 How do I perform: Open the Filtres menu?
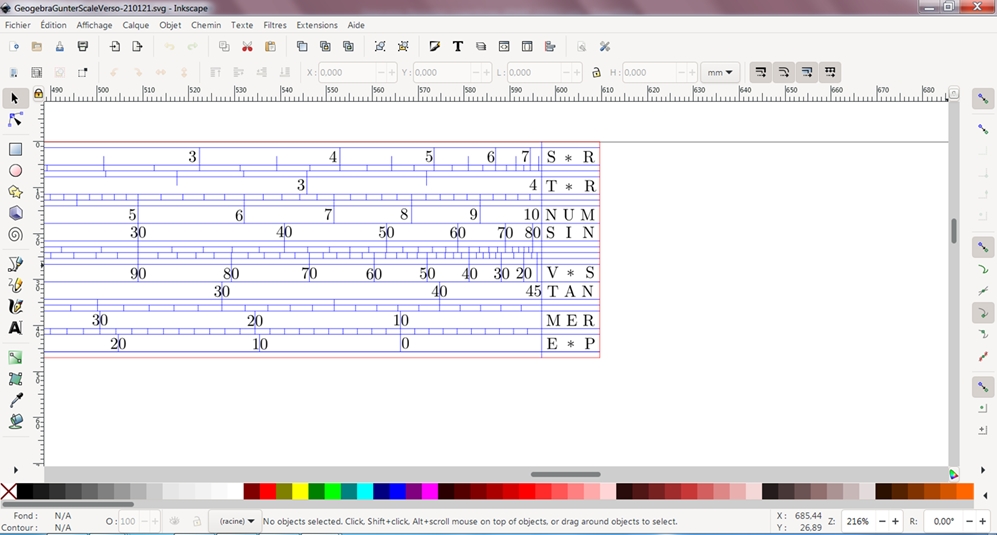[x=275, y=25]
